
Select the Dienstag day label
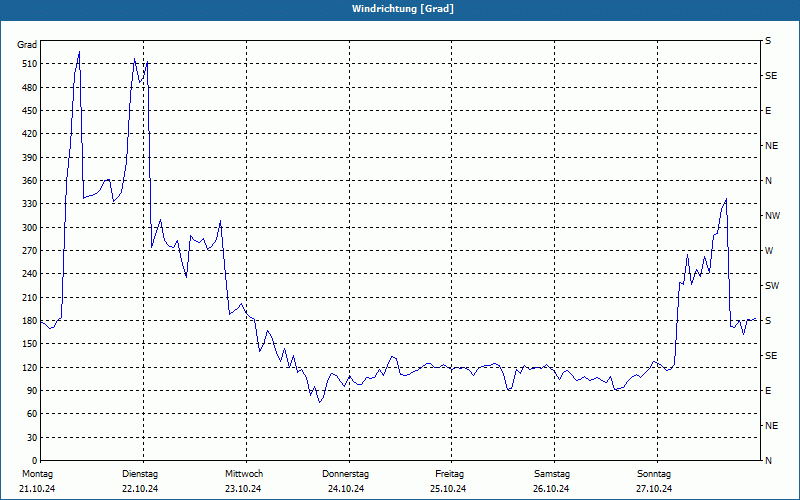click(140, 474)
